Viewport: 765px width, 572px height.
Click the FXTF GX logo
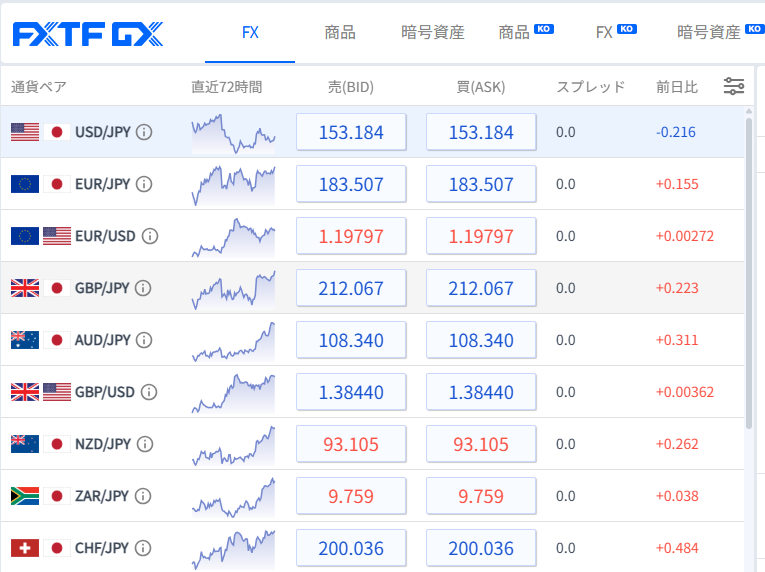pyautogui.click(x=88, y=34)
